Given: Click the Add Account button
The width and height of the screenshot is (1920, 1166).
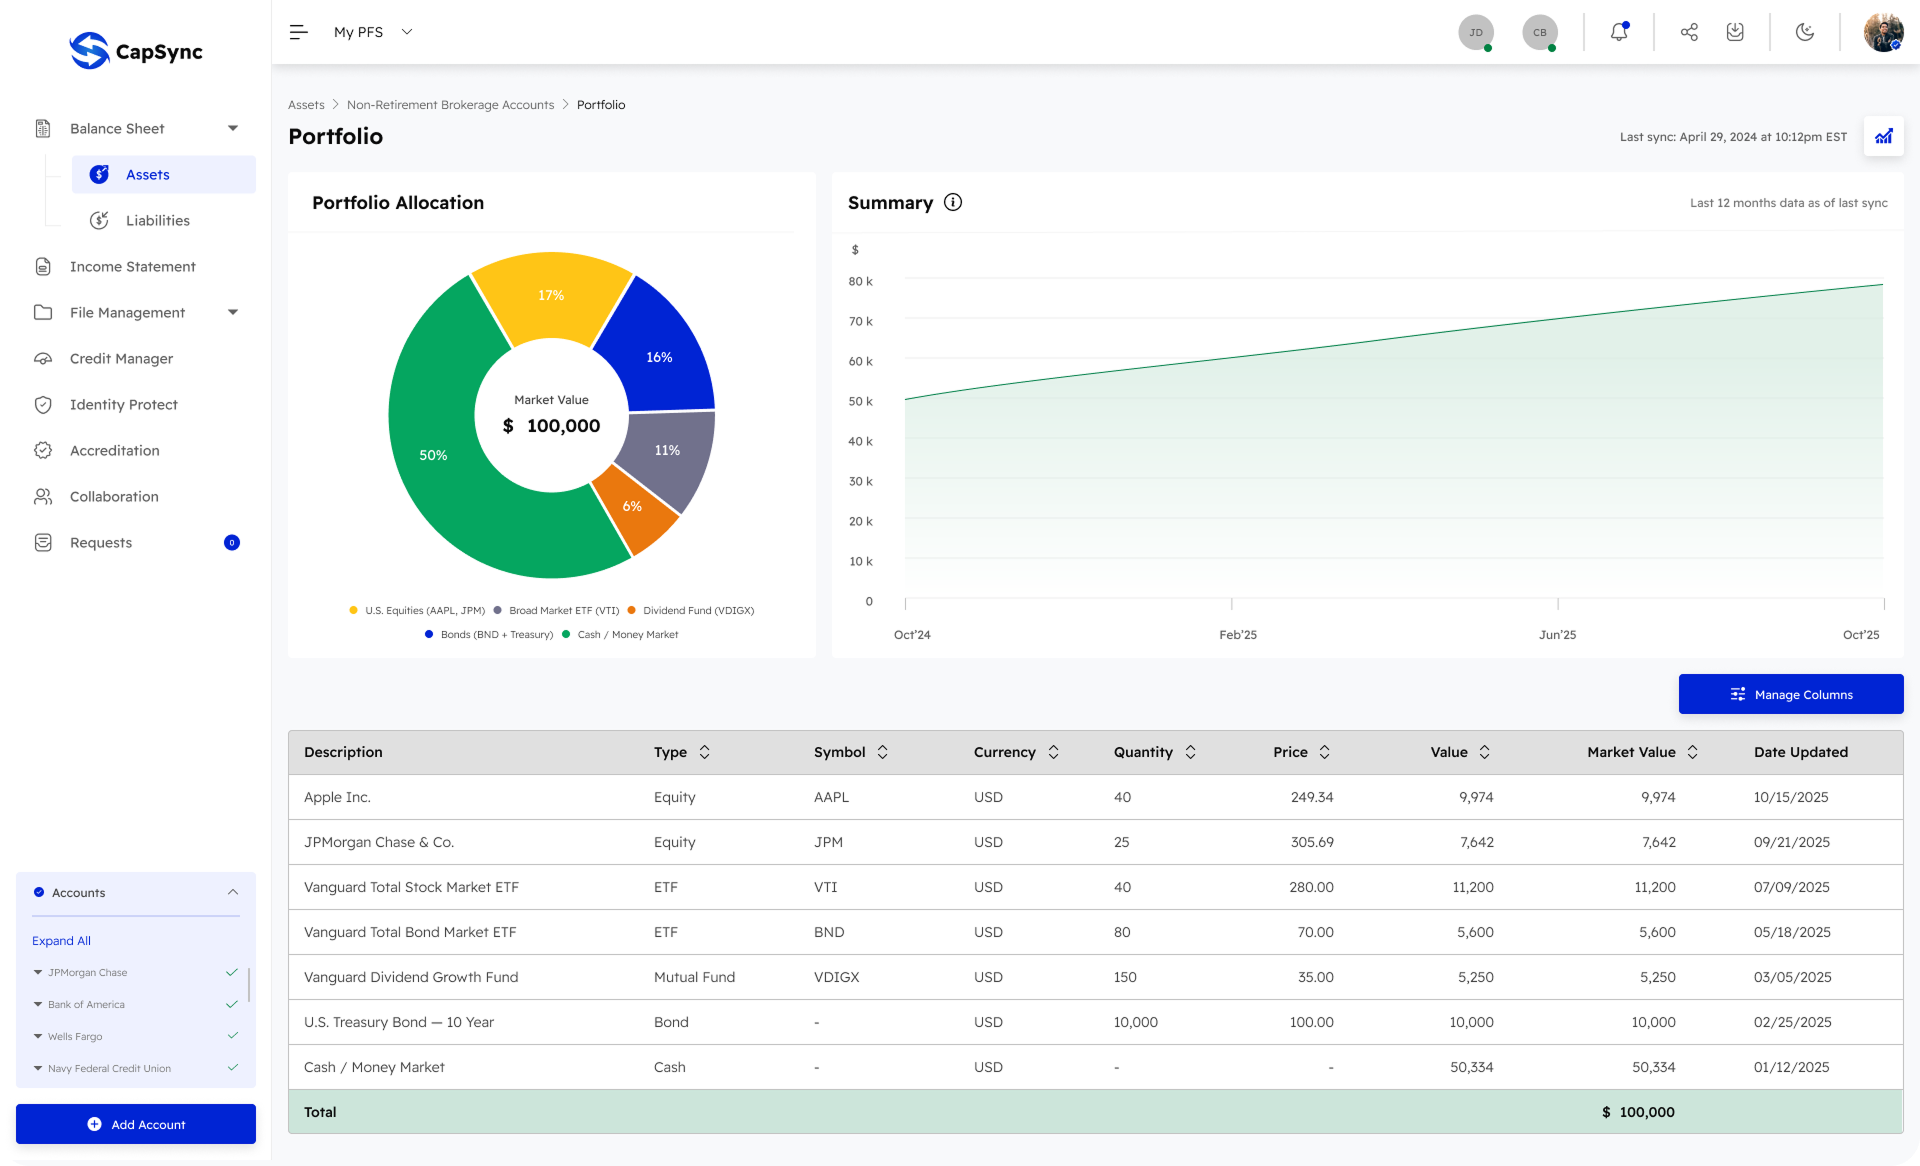Looking at the screenshot, I should [136, 1124].
